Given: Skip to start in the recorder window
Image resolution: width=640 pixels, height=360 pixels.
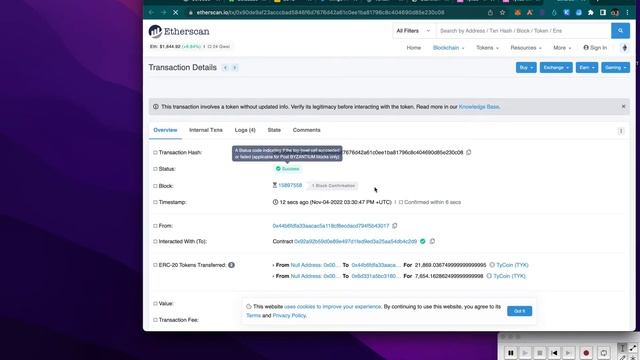Looking at the screenshot, I should [x=554, y=353].
